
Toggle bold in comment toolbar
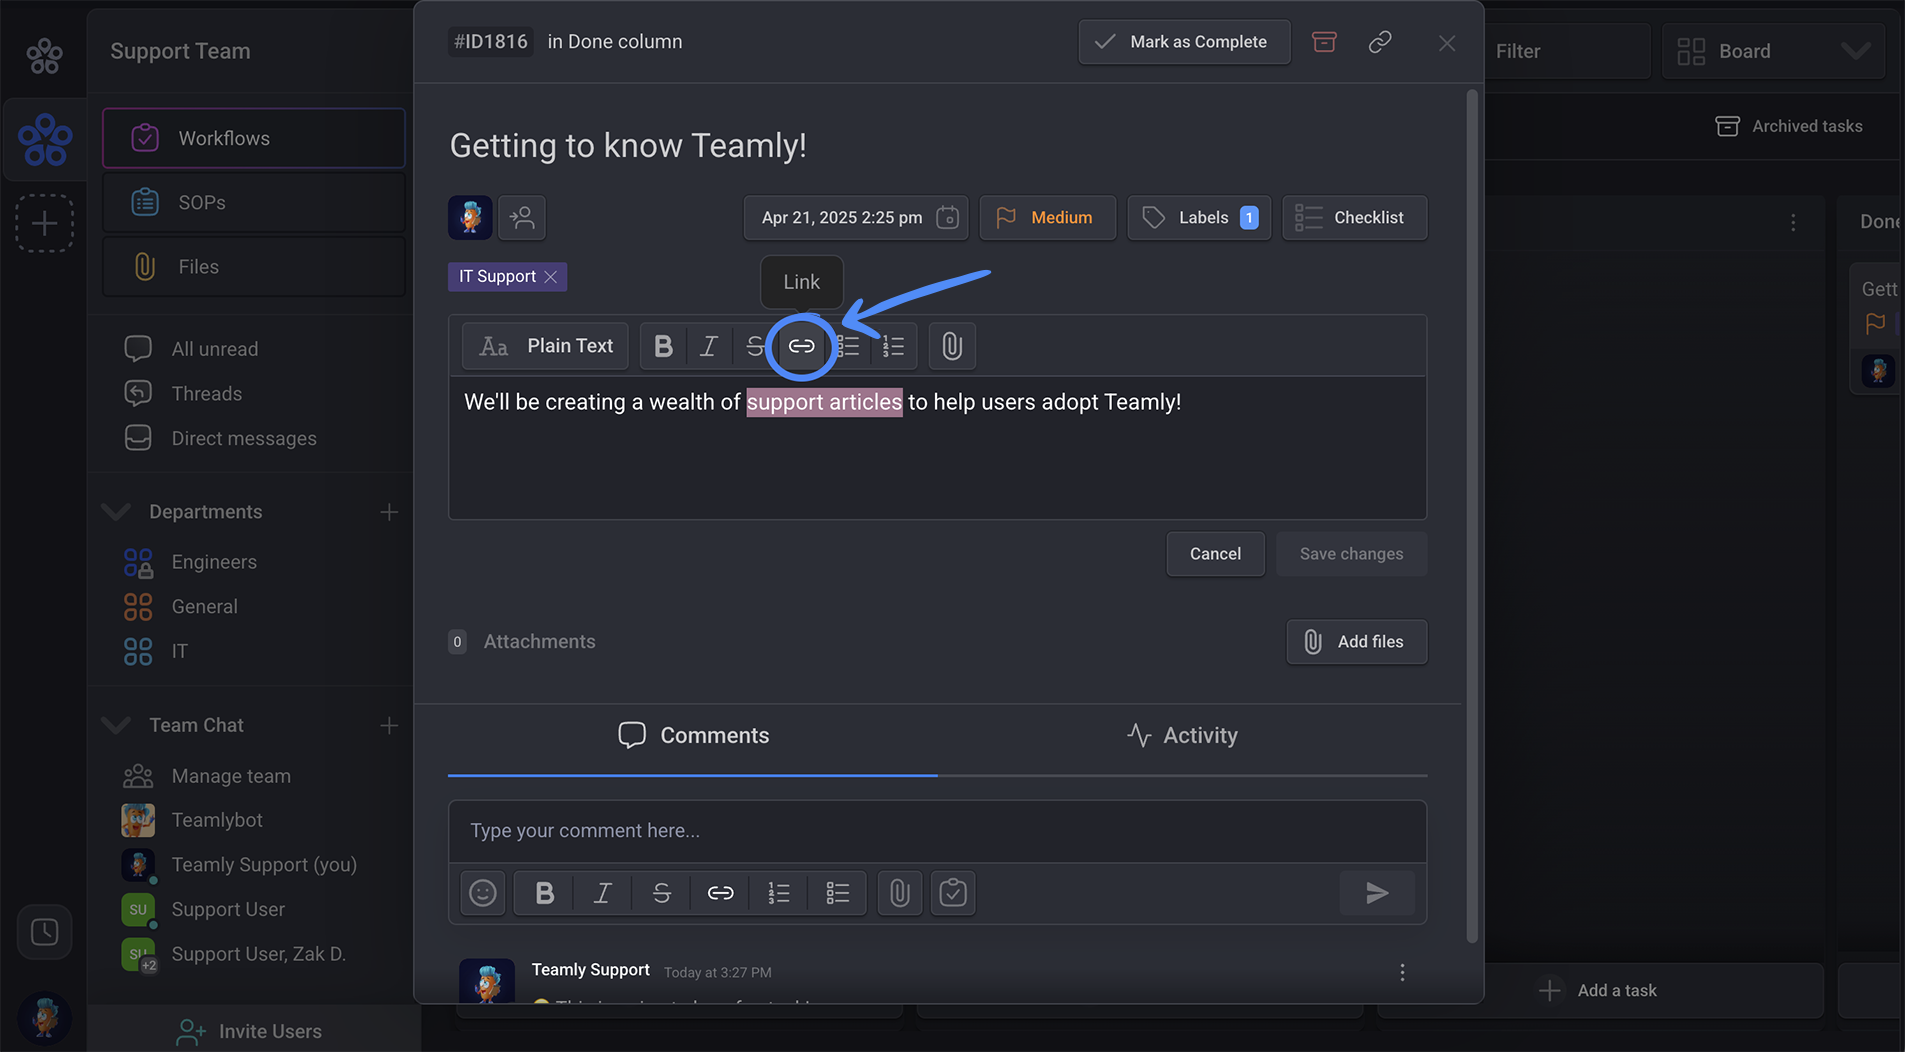coord(544,893)
